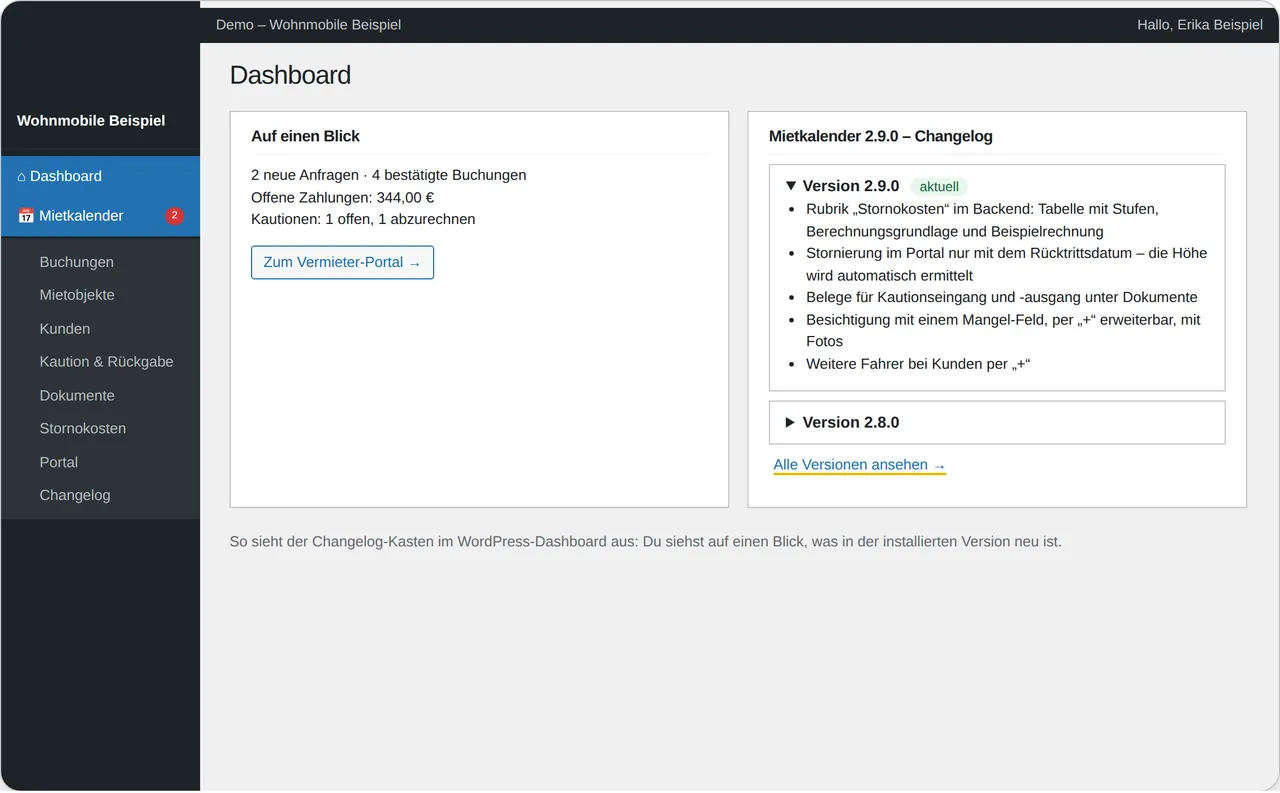Open Mietobjekte in the sidebar

[x=77, y=295]
